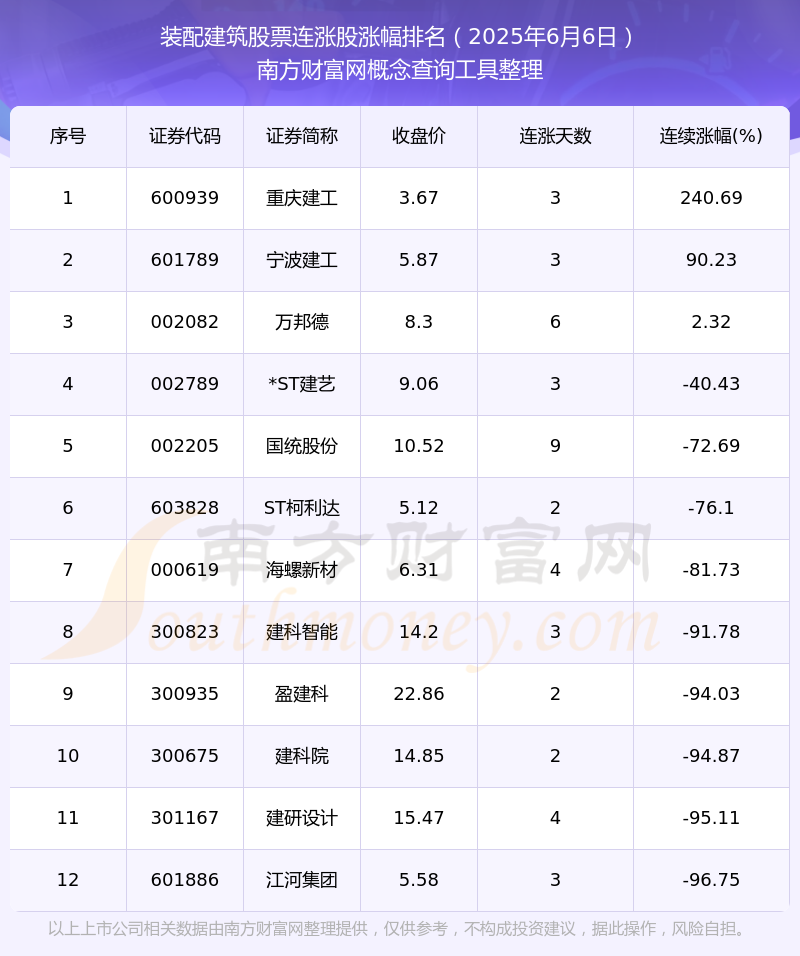This screenshot has width=800, height=956.
Task: Select stock code 300935
Action: point(185,694)
